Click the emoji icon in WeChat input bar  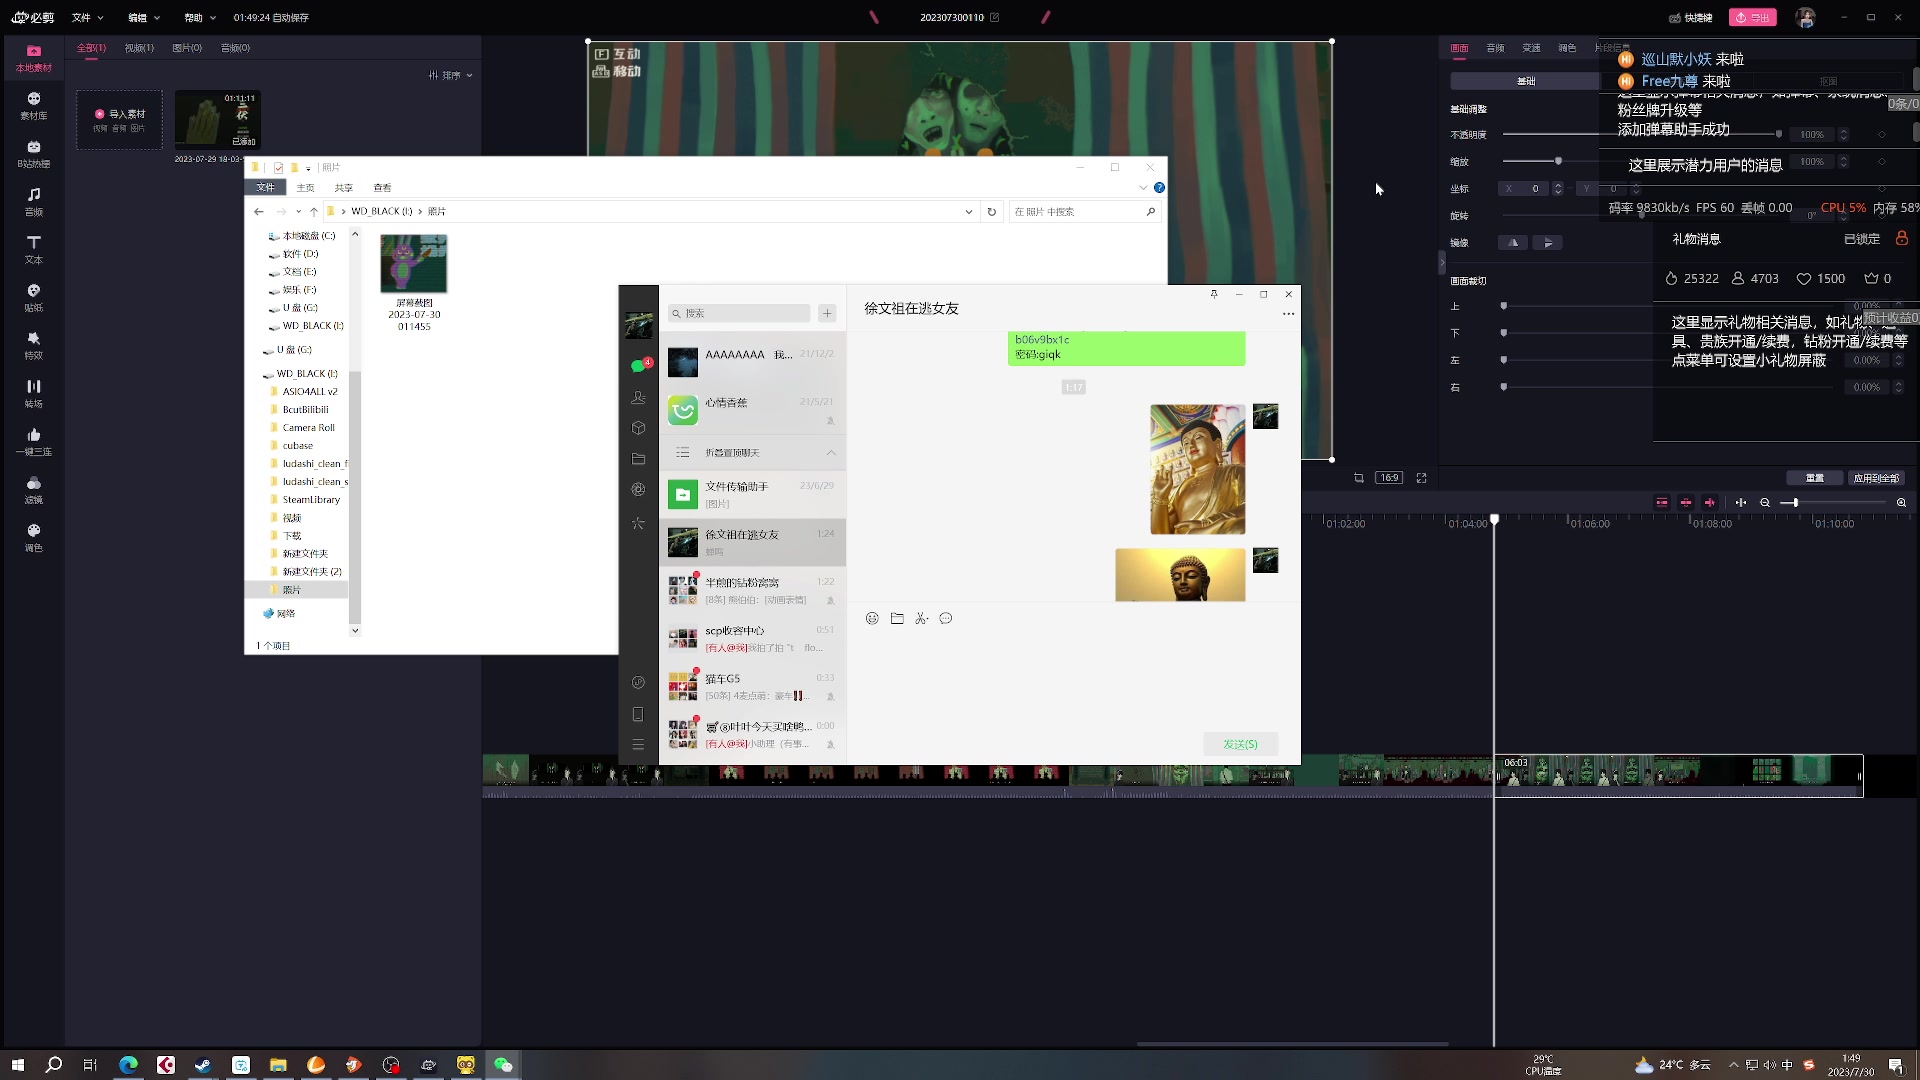[x=872, y=618]
